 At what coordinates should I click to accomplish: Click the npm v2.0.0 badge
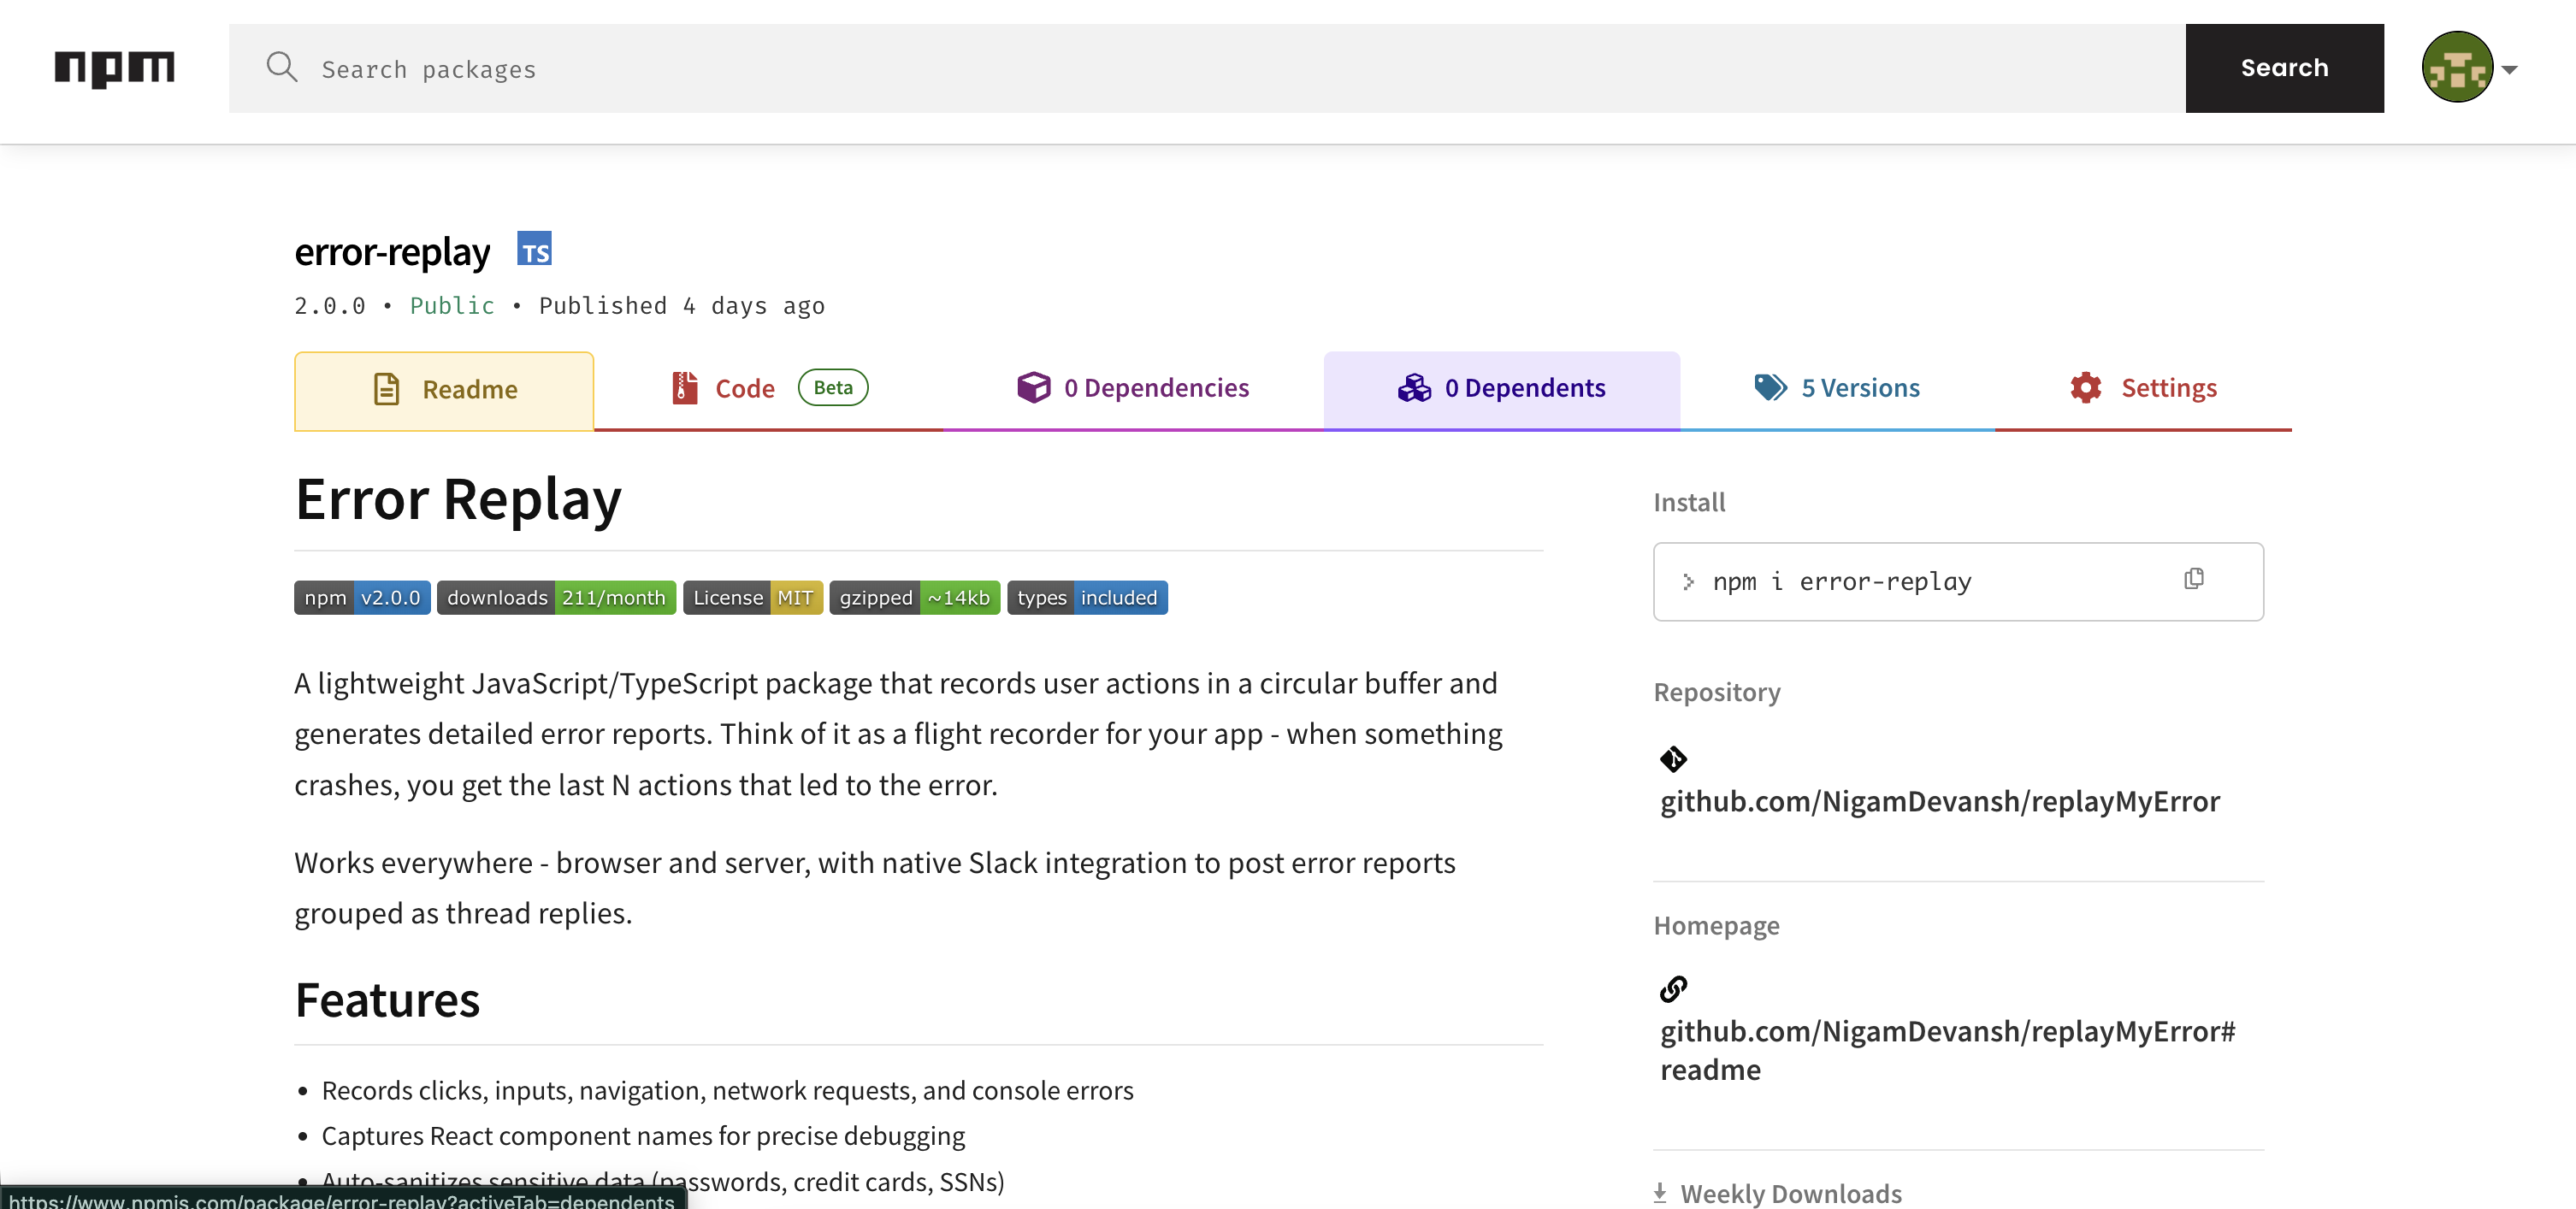(x=362, y=598)
